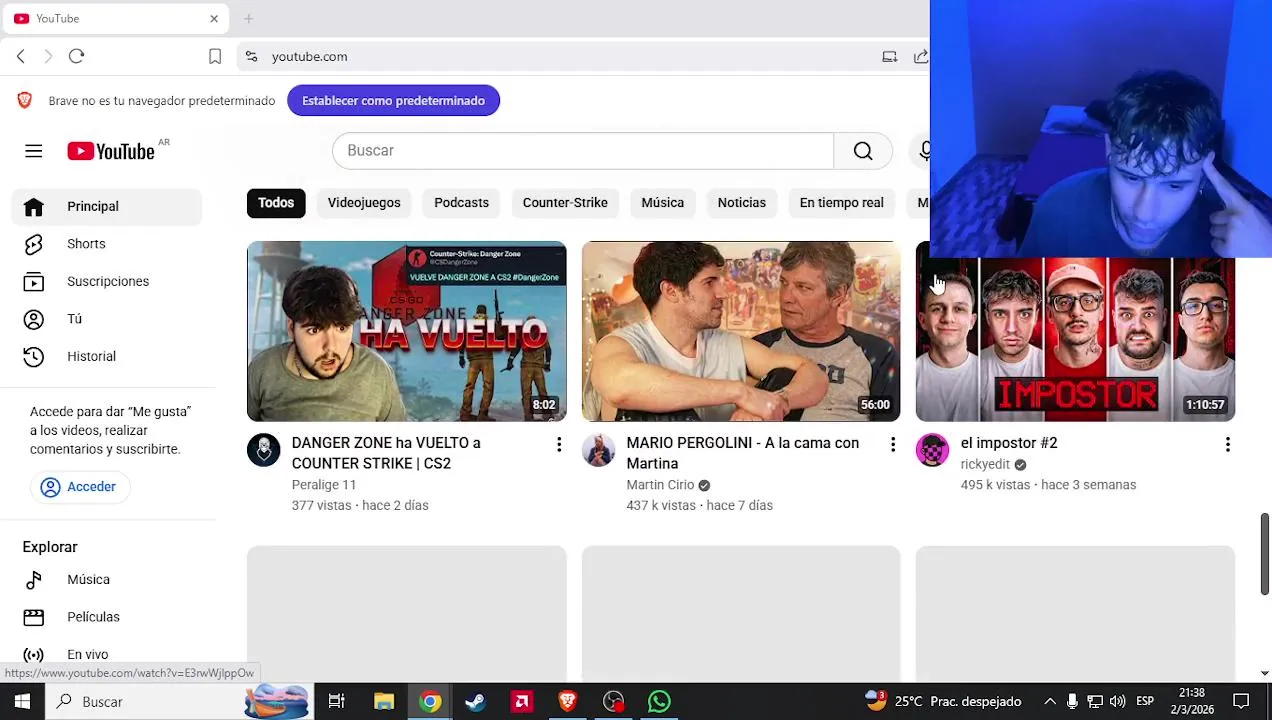The image size is (1272, 720).
Task: Select the Música filter chip
Action: 662,203
